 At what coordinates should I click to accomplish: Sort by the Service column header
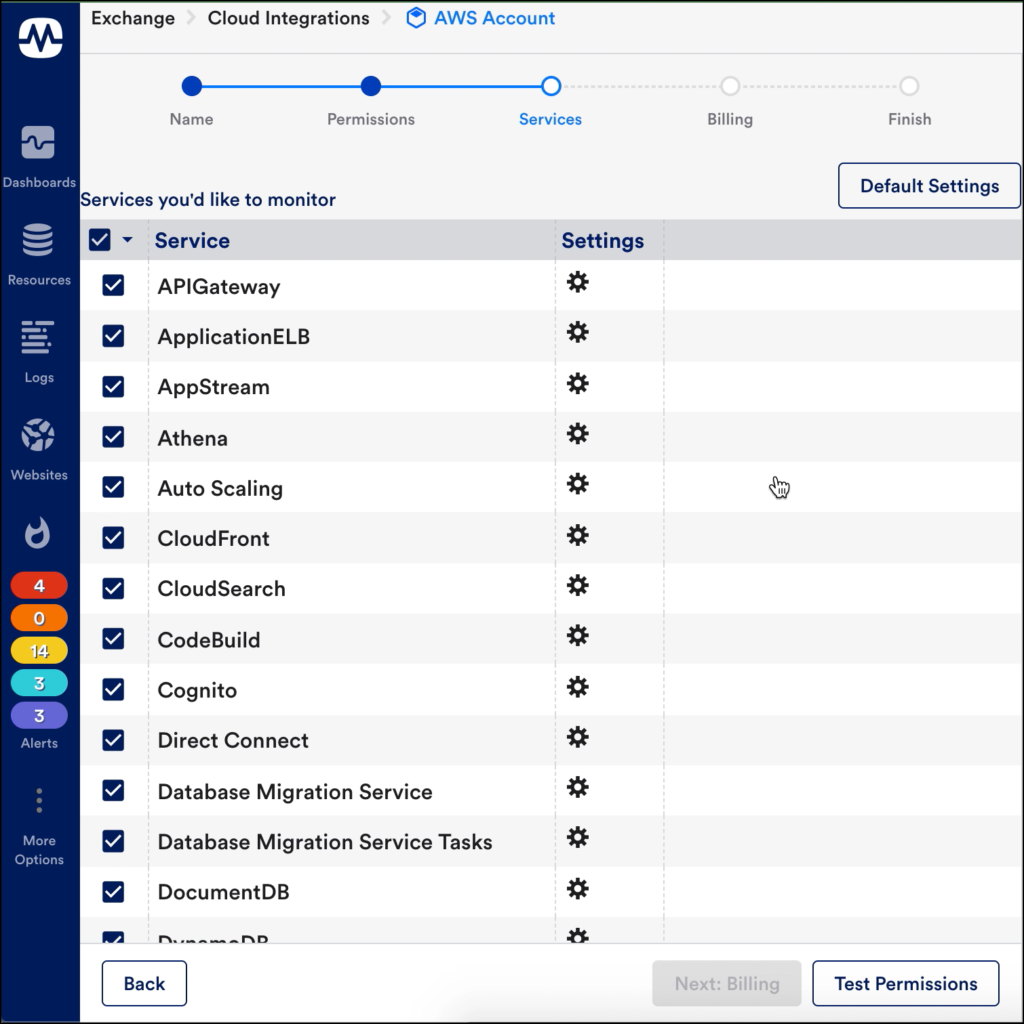pos(192,240)
